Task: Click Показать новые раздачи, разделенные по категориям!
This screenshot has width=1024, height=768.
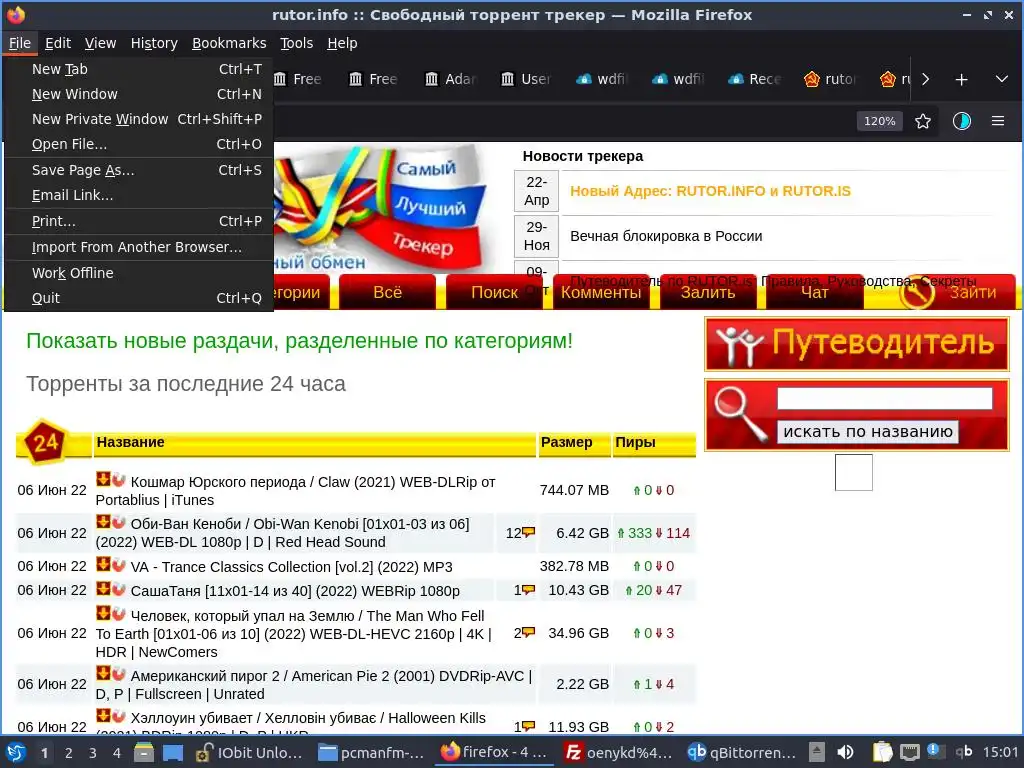Action: click(x=299, y=340)
